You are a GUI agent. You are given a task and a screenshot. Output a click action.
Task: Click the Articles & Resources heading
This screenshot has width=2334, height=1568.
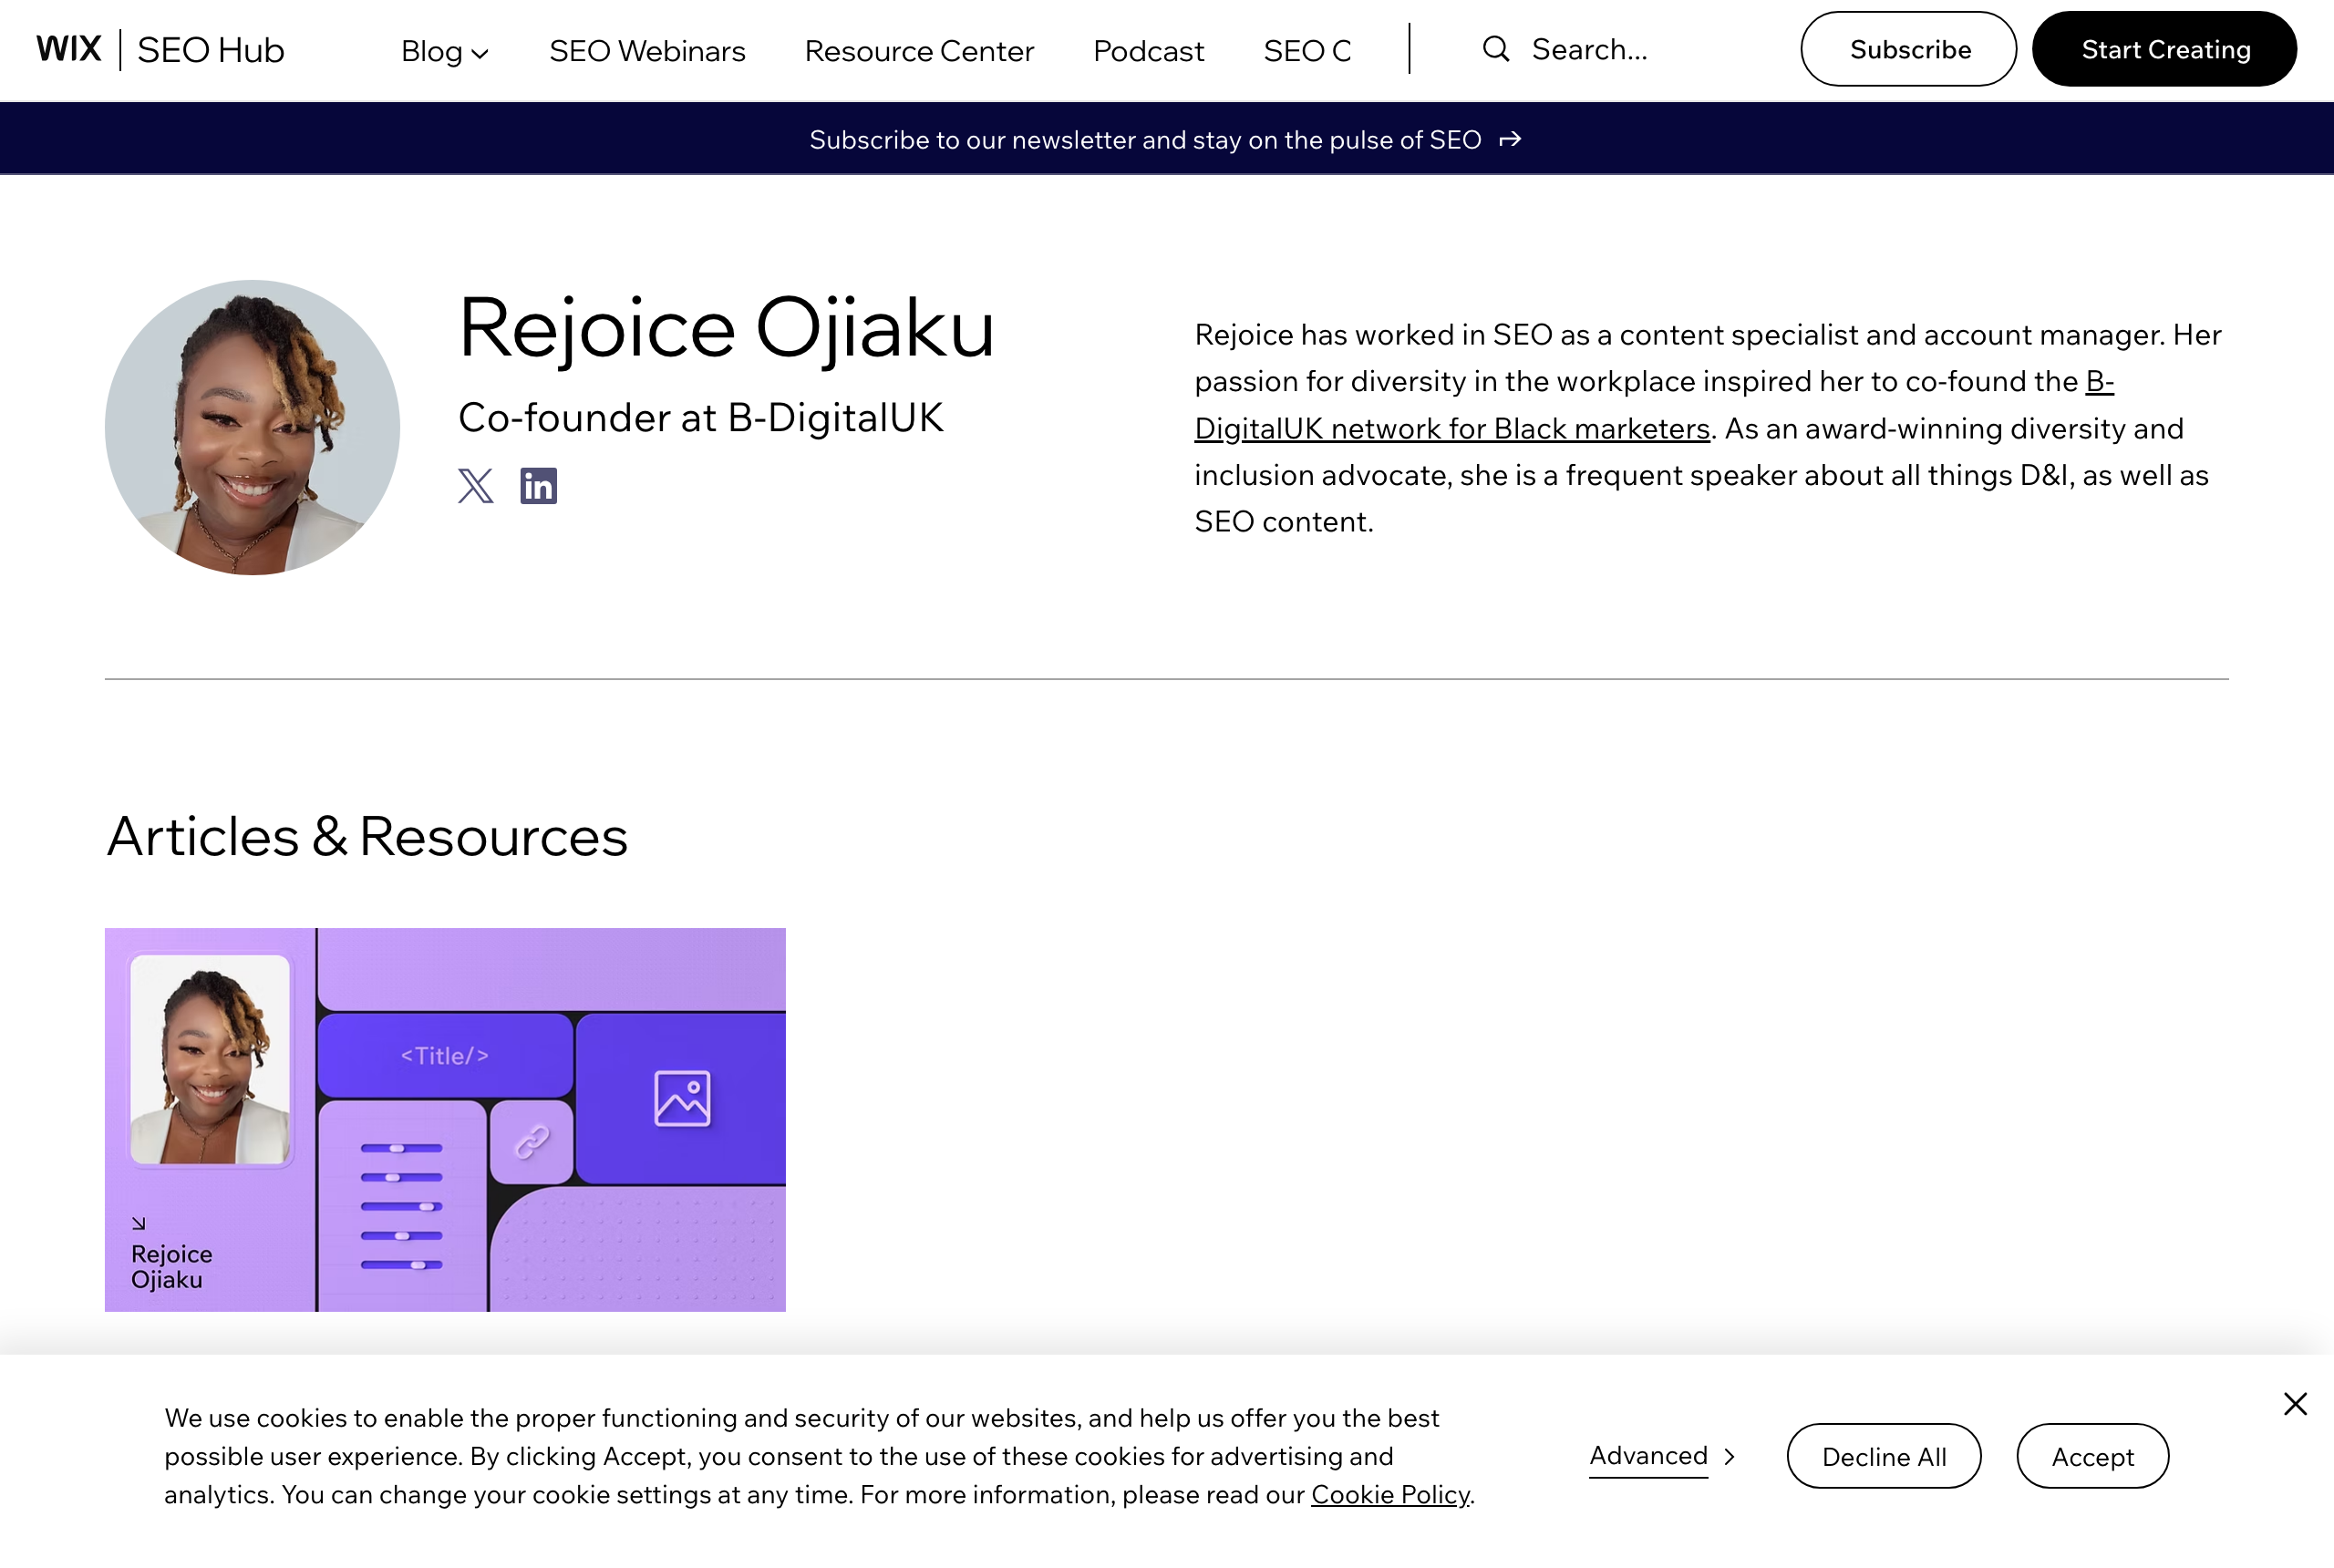[367, 835]
